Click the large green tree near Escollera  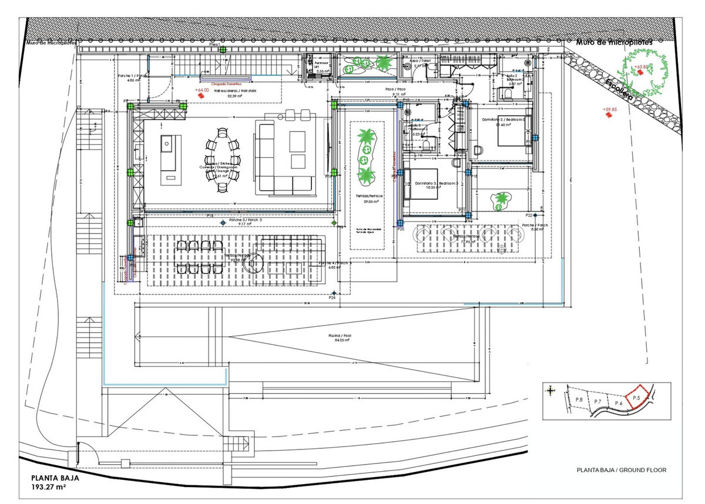[644, 72]
